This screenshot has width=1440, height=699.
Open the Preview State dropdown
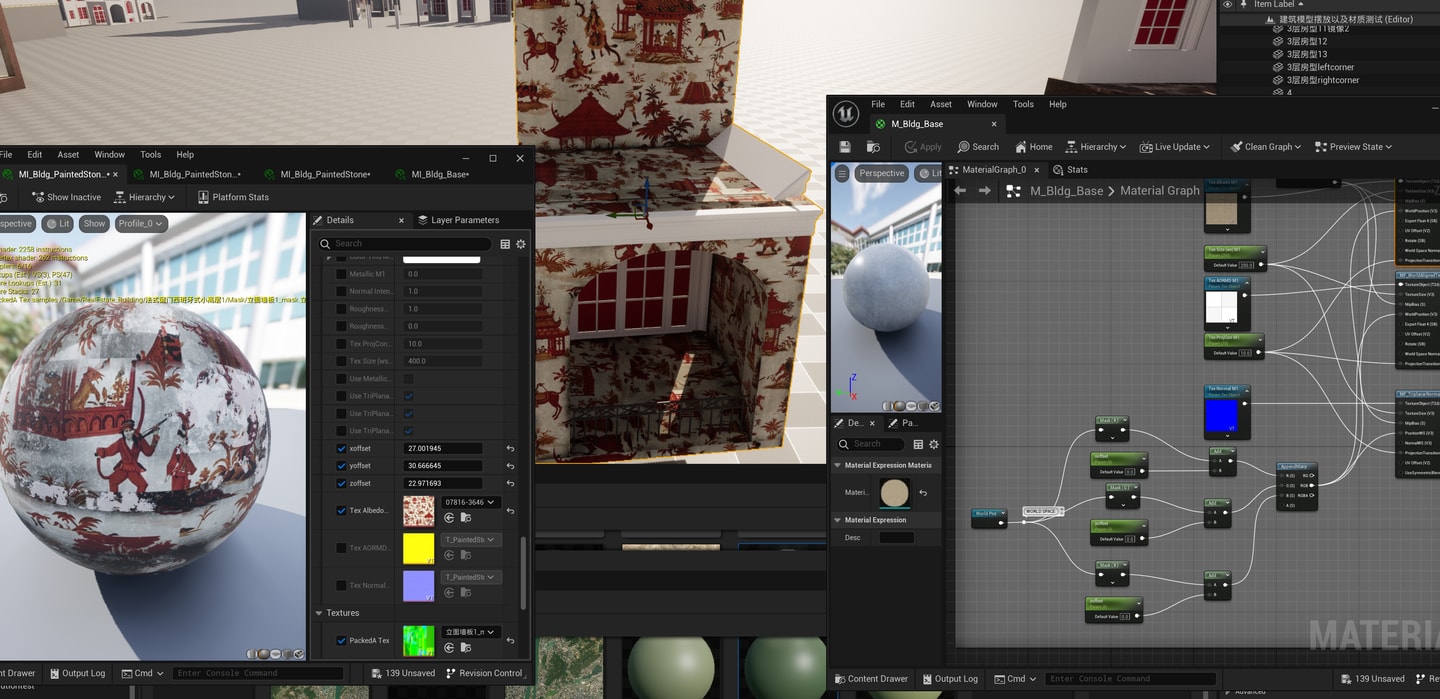point(1354,147)
